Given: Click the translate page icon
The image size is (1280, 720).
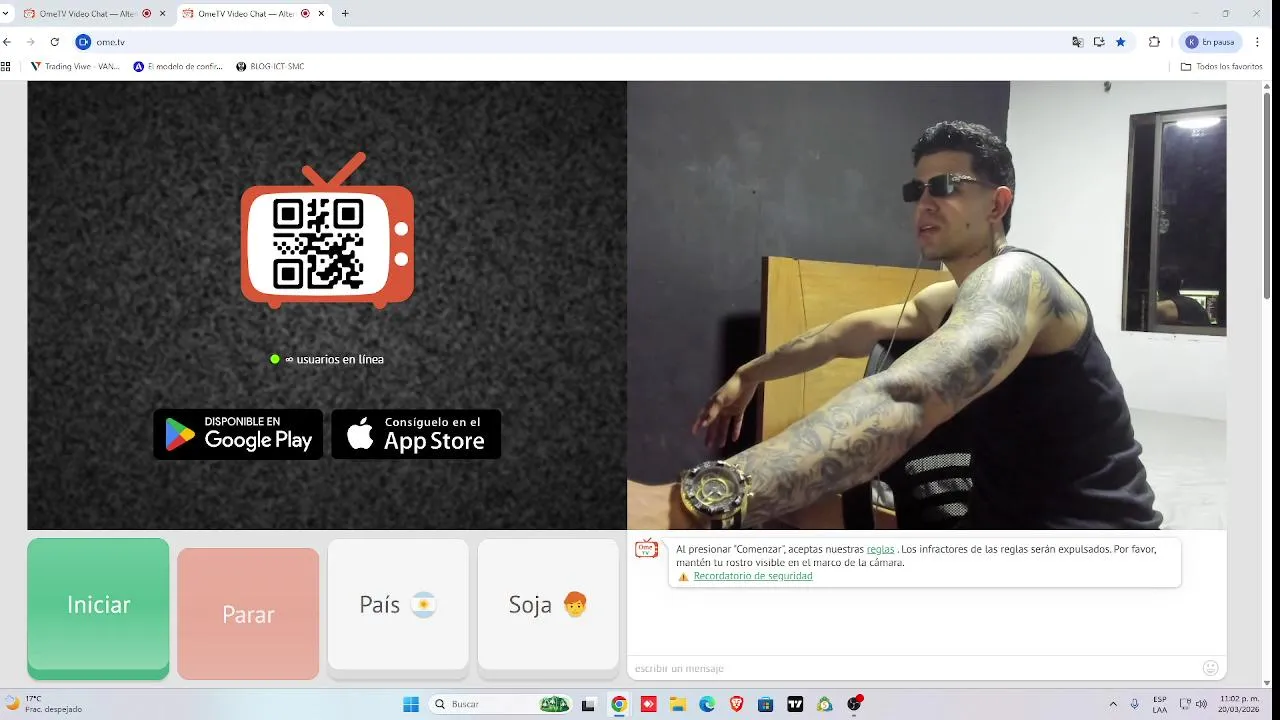Looking at the screenshot, I should click(1077, 42).
